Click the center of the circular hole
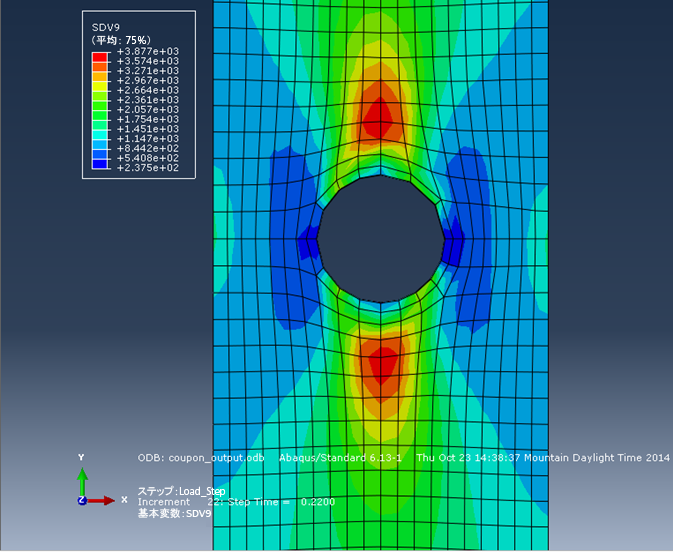673x552 pixels. point(381,239)
